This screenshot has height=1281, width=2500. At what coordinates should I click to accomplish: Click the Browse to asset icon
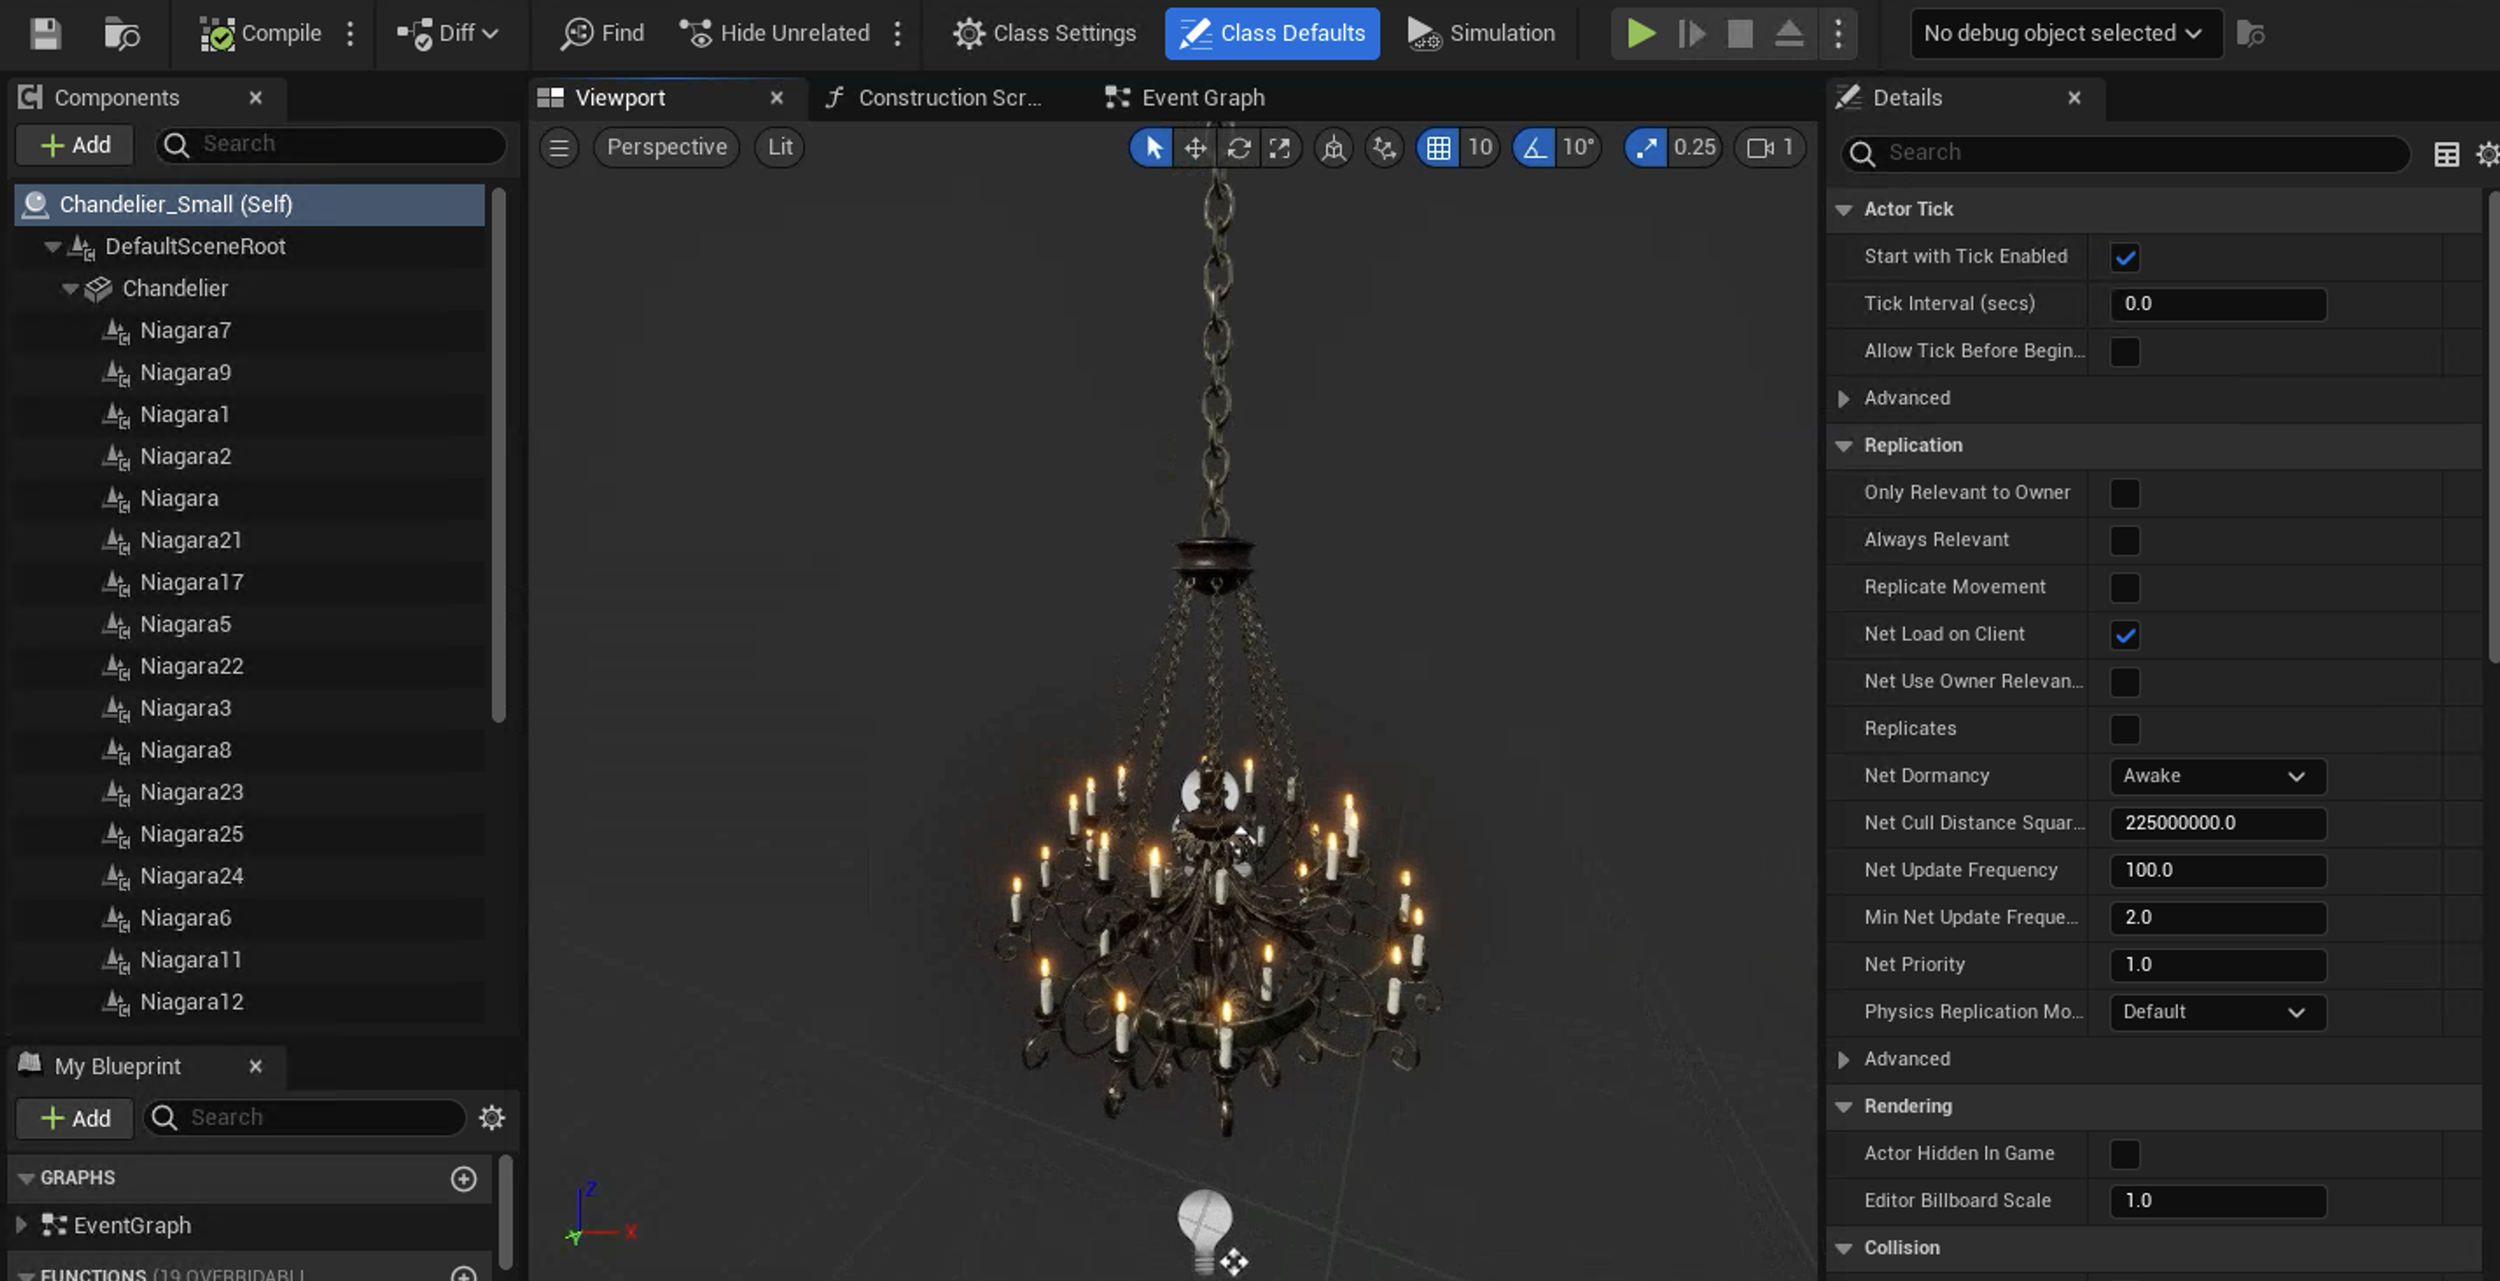pos(122,33)
